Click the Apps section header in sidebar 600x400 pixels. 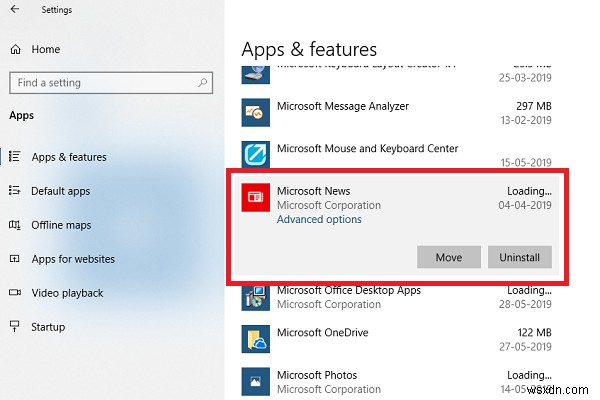coord(21,116)
